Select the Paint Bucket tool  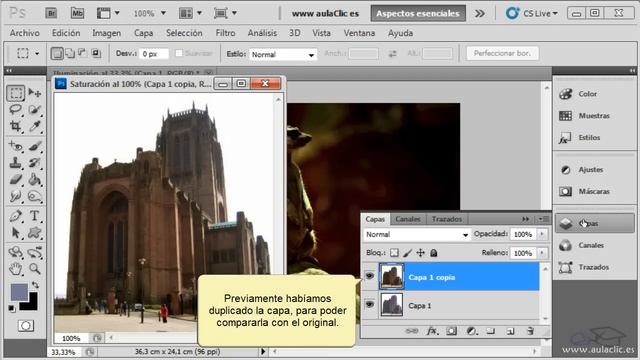click(x=35, y=179)
